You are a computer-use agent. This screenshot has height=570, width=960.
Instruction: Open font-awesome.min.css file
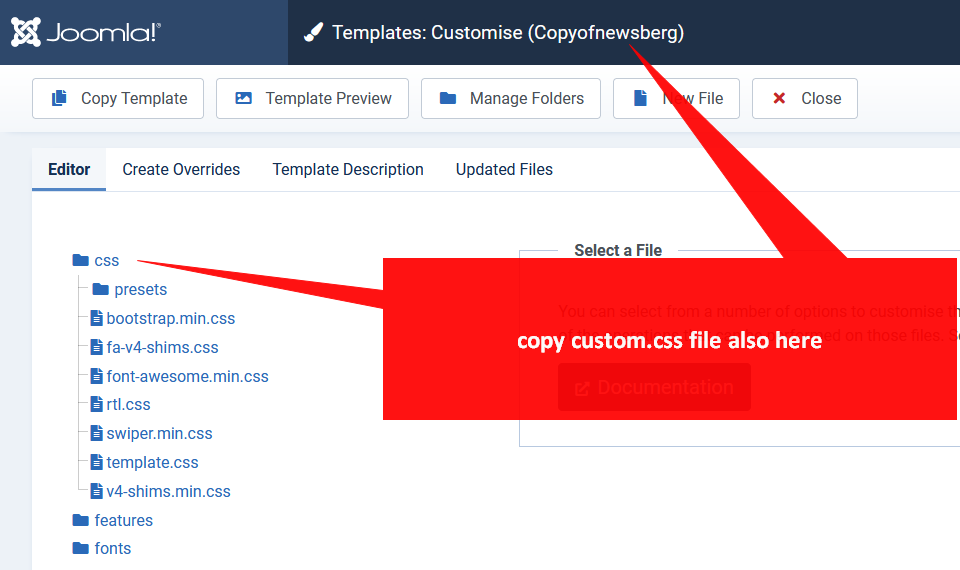click(187, 376)
